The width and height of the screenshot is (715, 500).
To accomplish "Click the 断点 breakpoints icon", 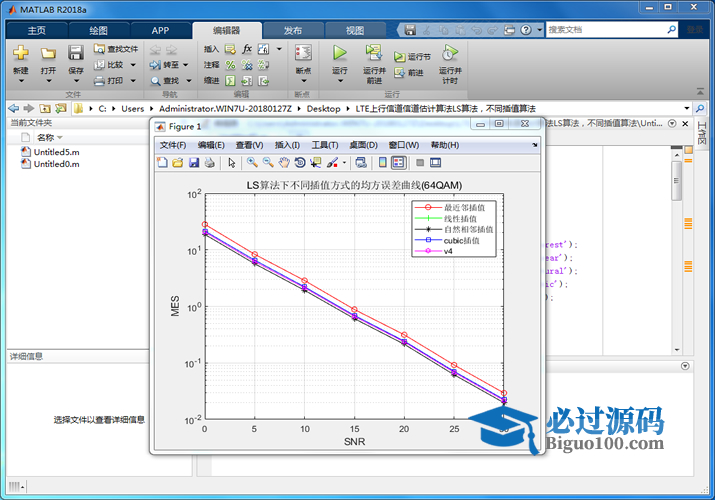I will pos(303,52).
